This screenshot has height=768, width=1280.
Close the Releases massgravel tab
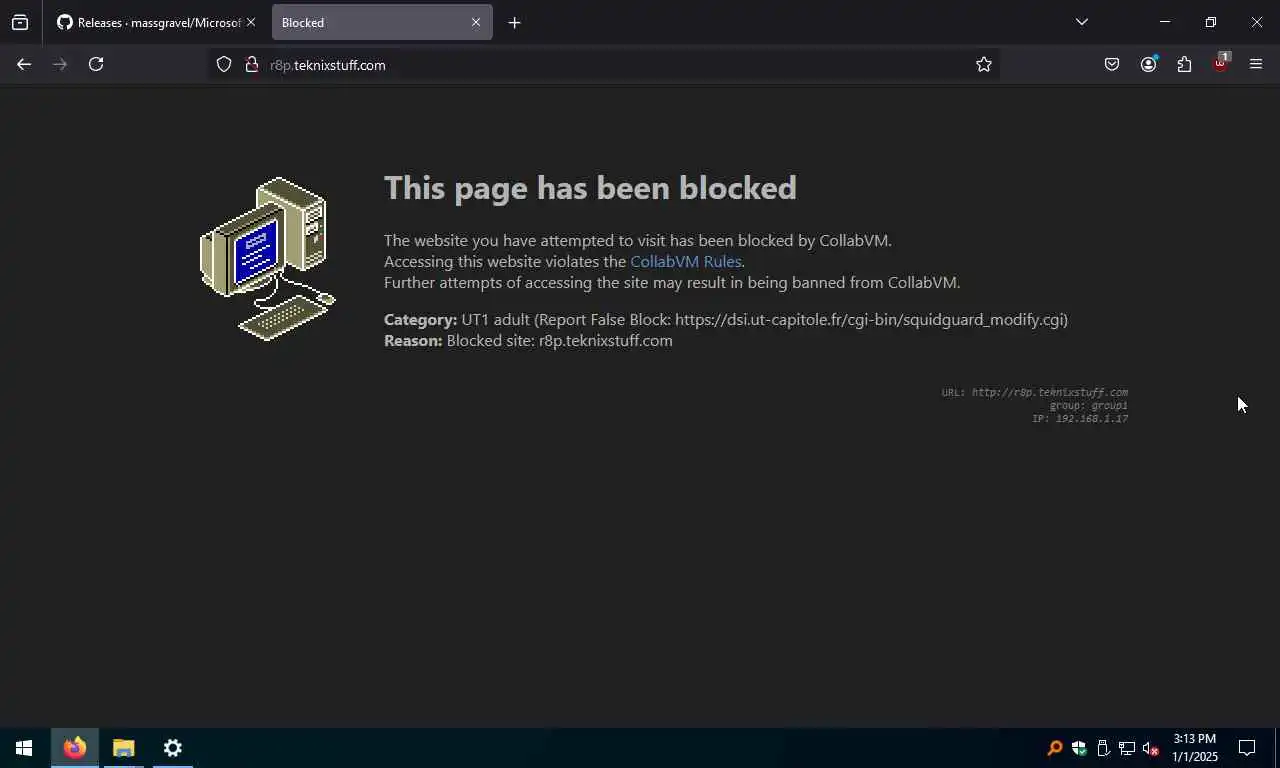pos(251,22)
